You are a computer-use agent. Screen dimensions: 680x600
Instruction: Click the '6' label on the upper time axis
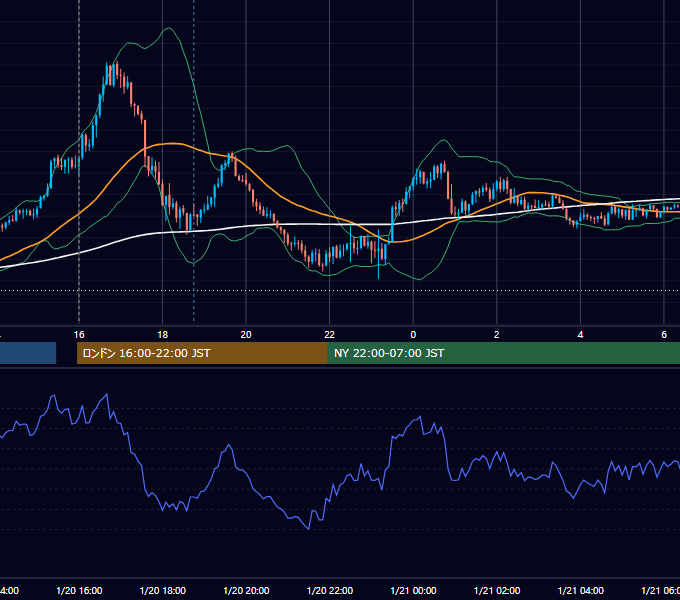(x=664, y=335)
